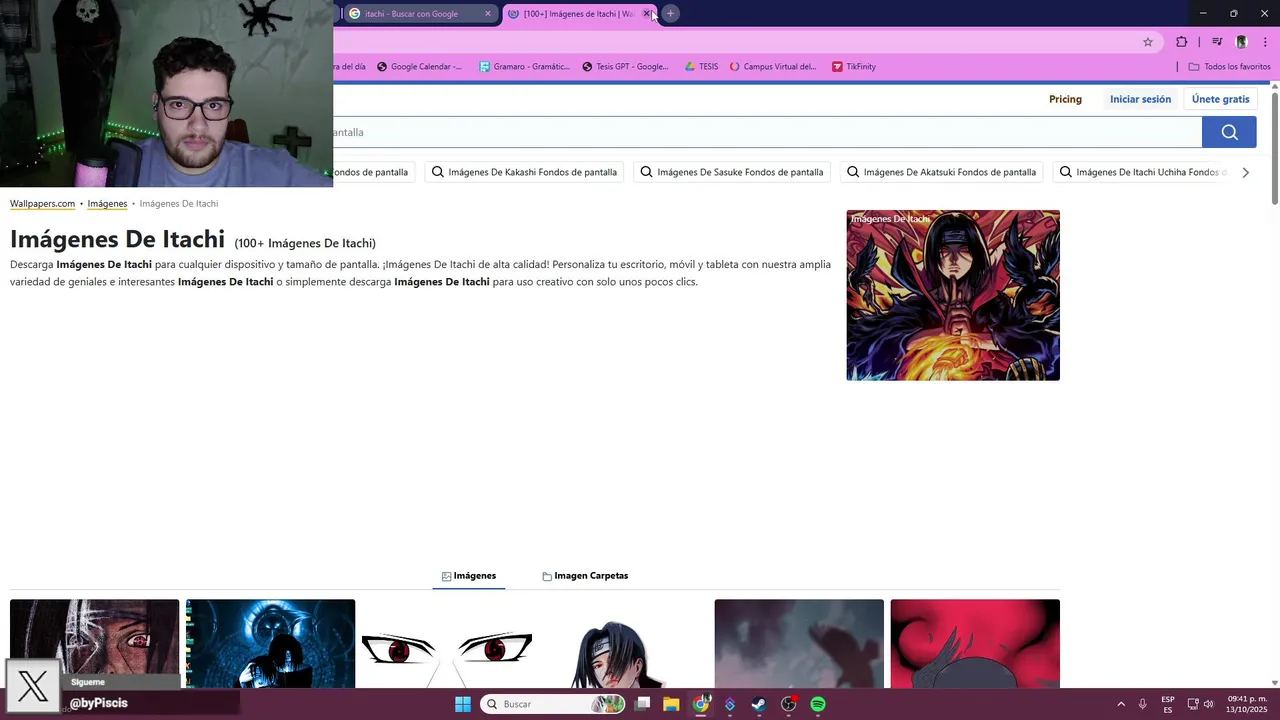Select 'Imágenes De Itachi Uchiha Fondos' suggestion
Viewport: 1280px width, 720px height.
1142,172
